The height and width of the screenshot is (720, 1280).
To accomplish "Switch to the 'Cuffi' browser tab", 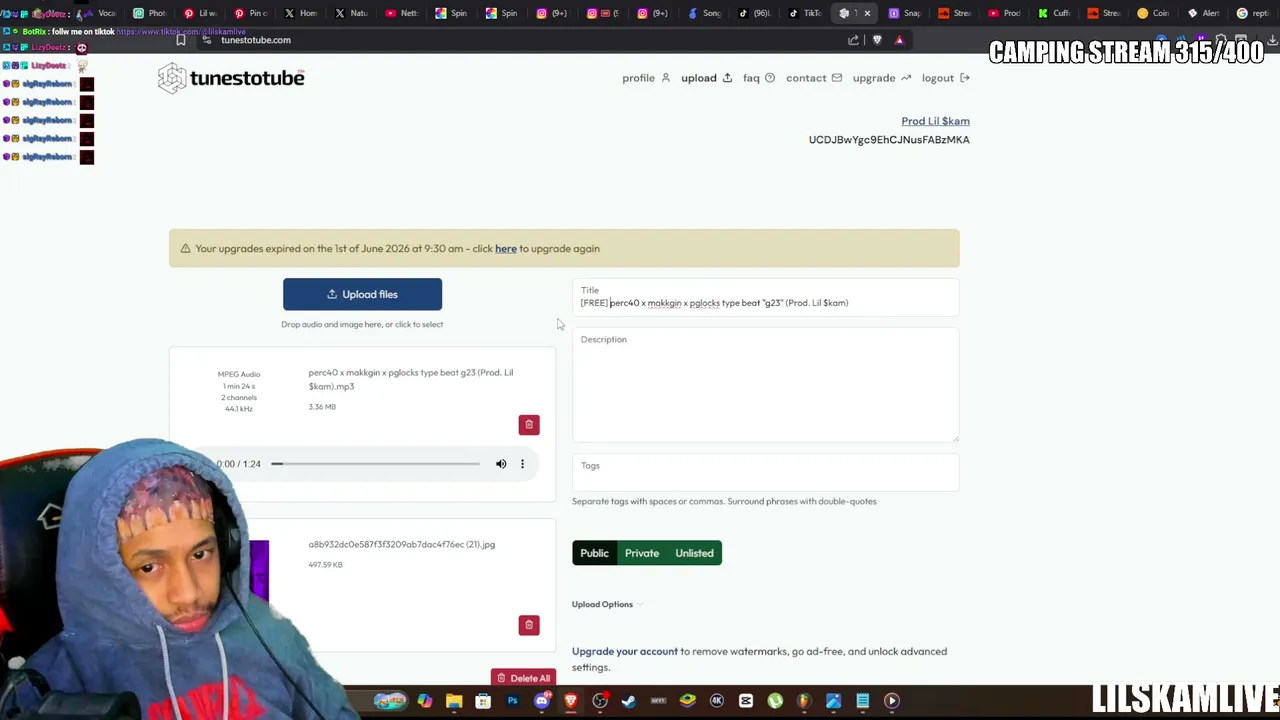I will [x=1054, y=13].
